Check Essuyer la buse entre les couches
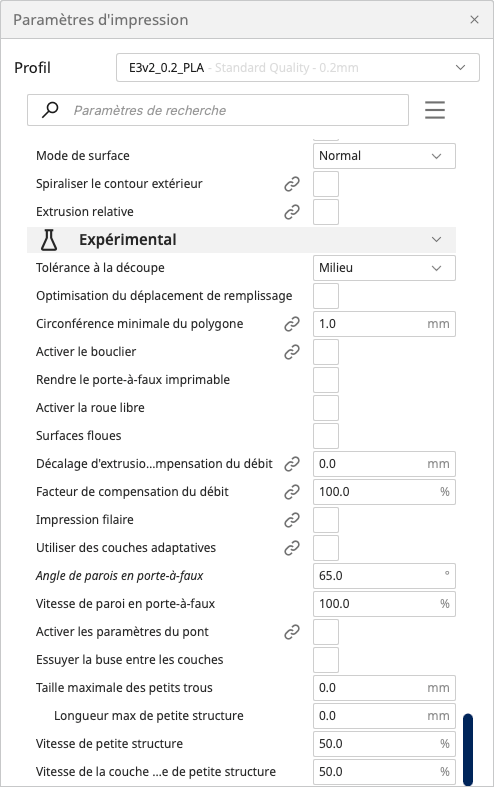The width and height of the screenshot is (494, 787). (x=326, y=660)
